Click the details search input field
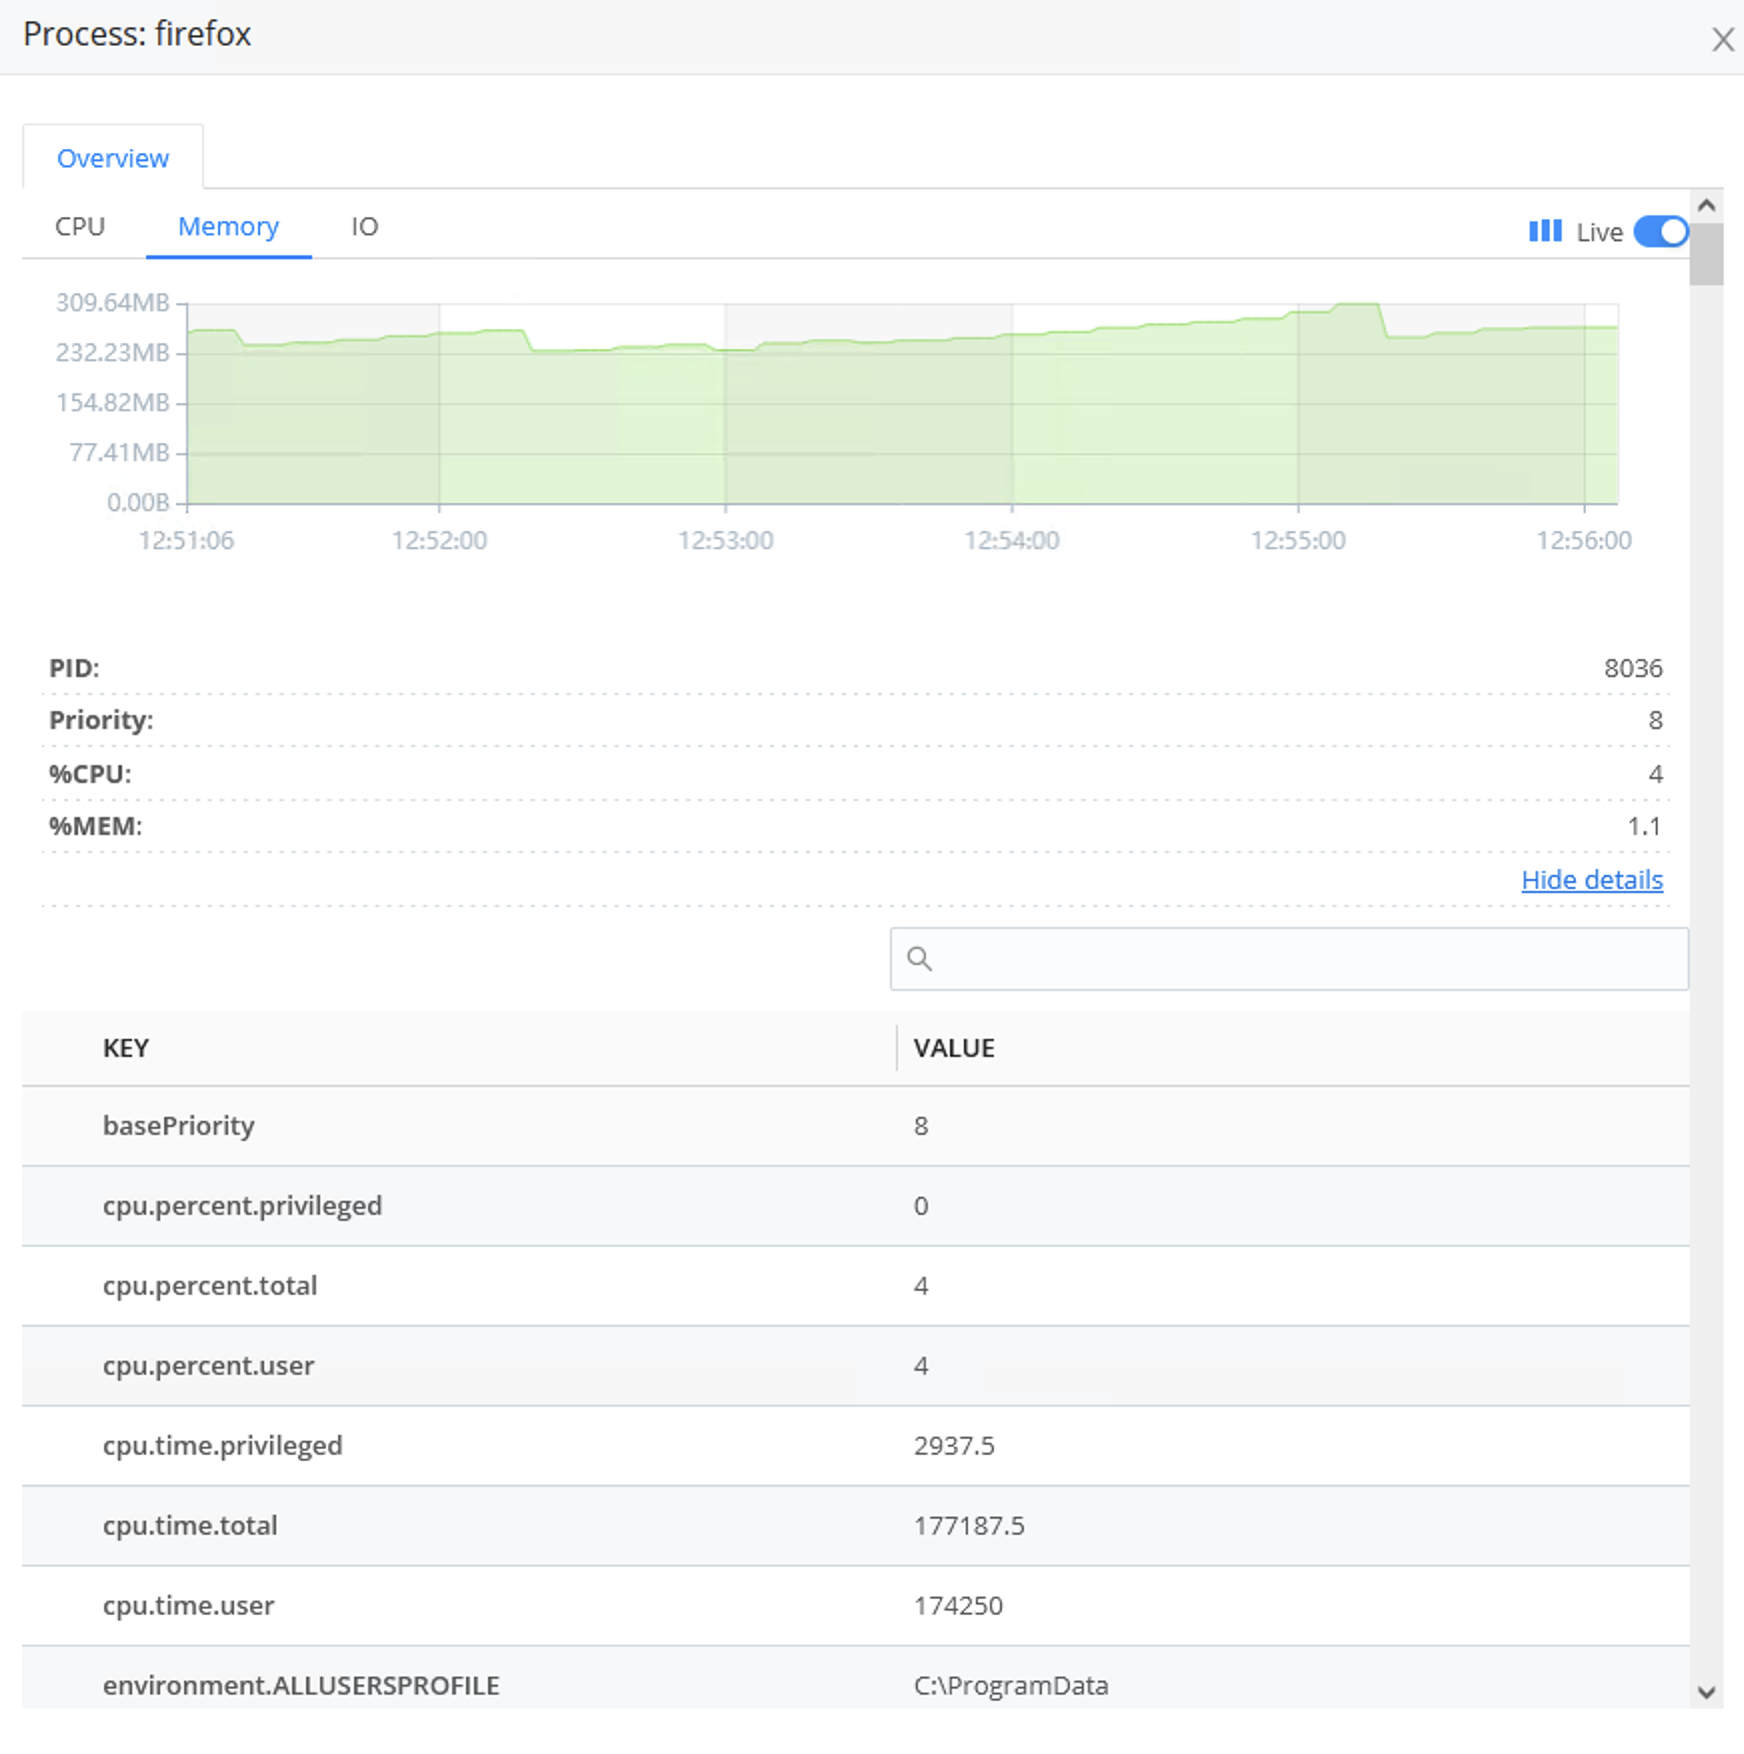Image resolution: width=1744 pixels, height=1754 pixels. click(1300, 959)
